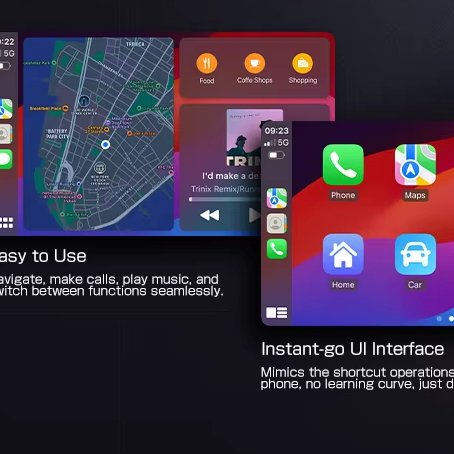Open the small green Phone sidebar icon
The width and height of the screenshot is (454, 454).
click(x=277, y=249)
